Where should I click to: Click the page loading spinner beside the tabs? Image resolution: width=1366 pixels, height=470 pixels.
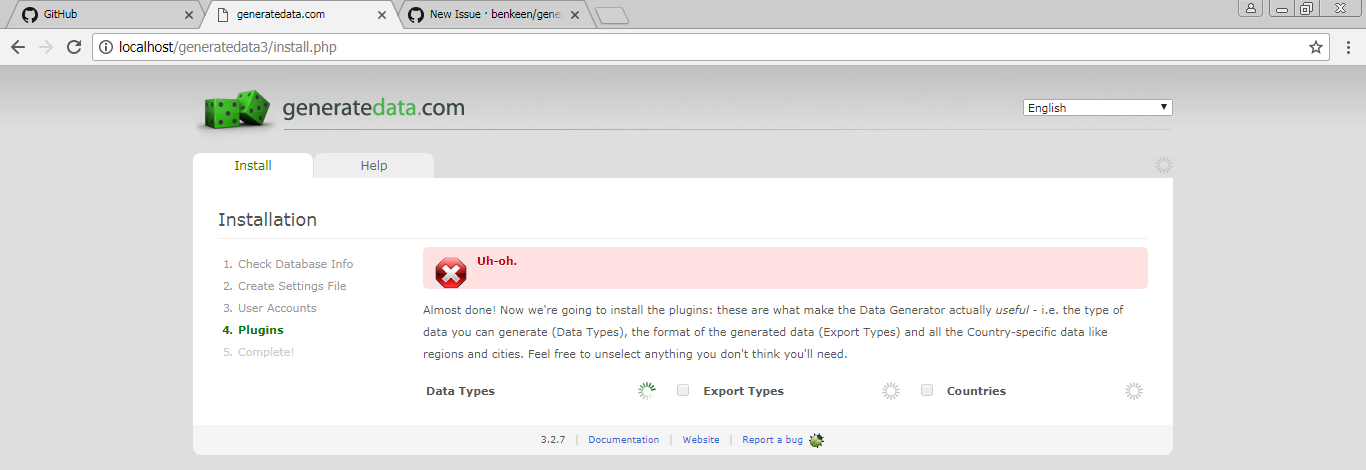click(1163, 165)
